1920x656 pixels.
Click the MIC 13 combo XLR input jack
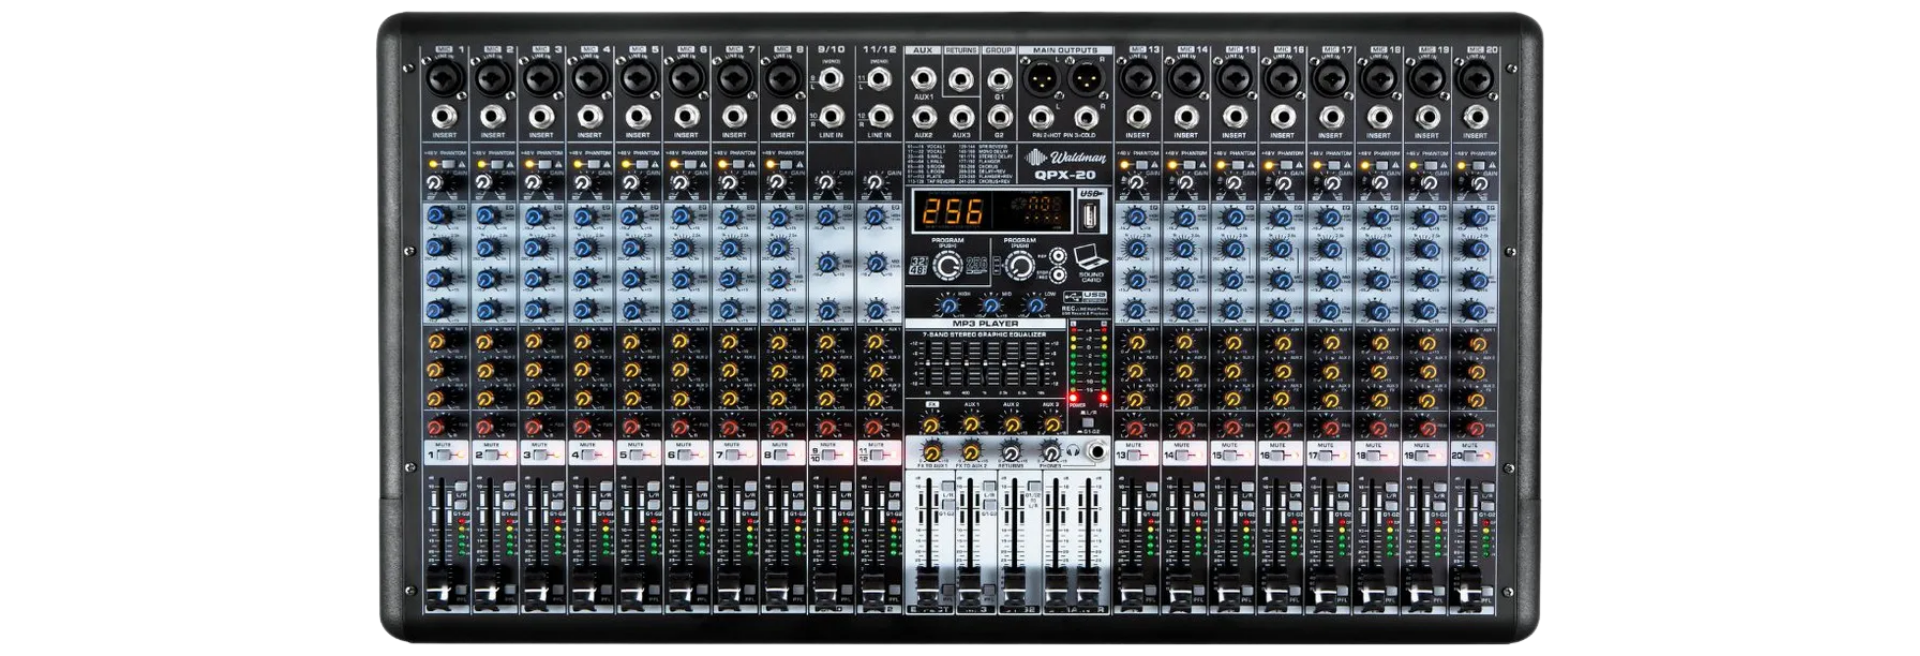point(1137,77)
